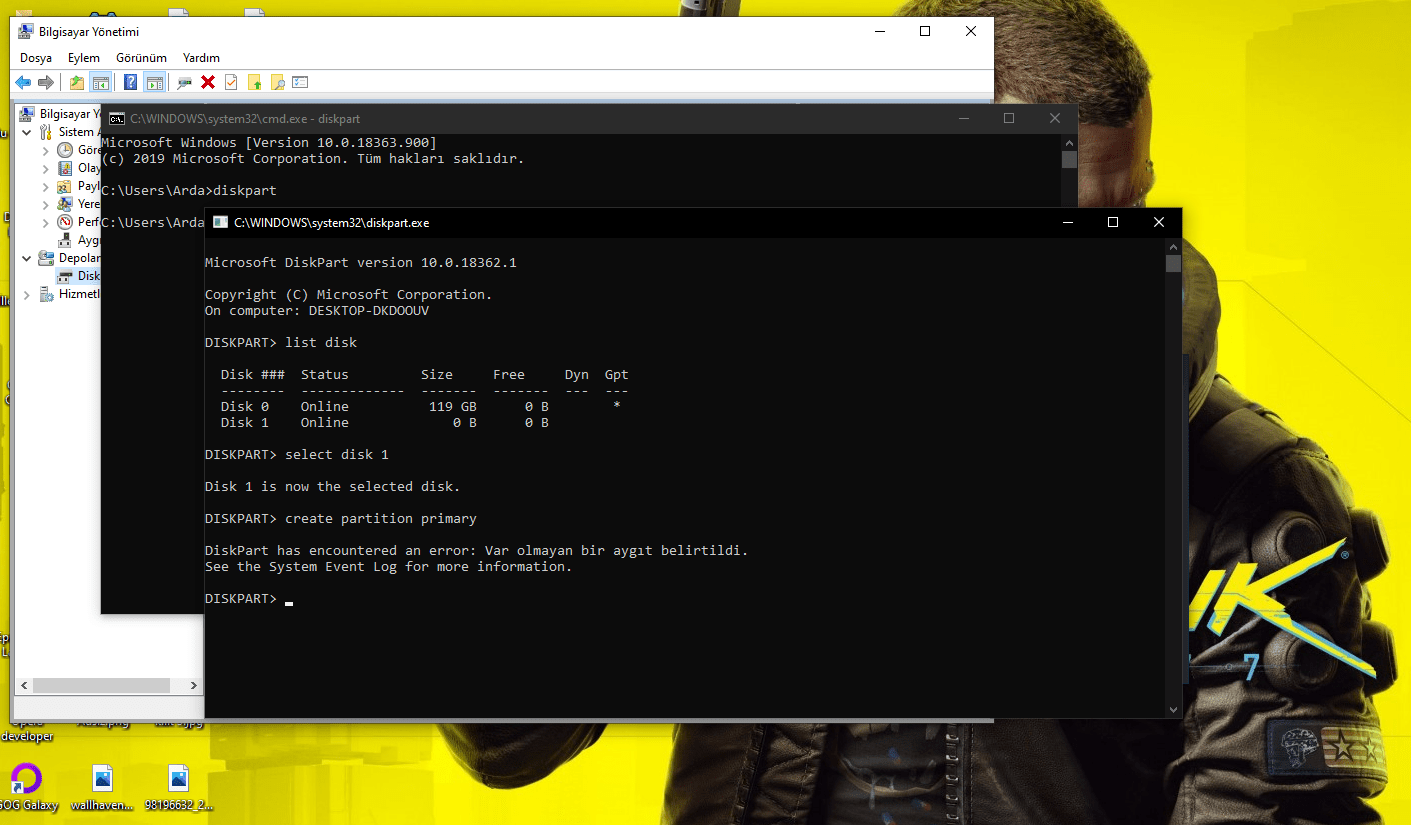Click the "DISKPART> list disk" line
1411x825 pixels.
point(281,343)
